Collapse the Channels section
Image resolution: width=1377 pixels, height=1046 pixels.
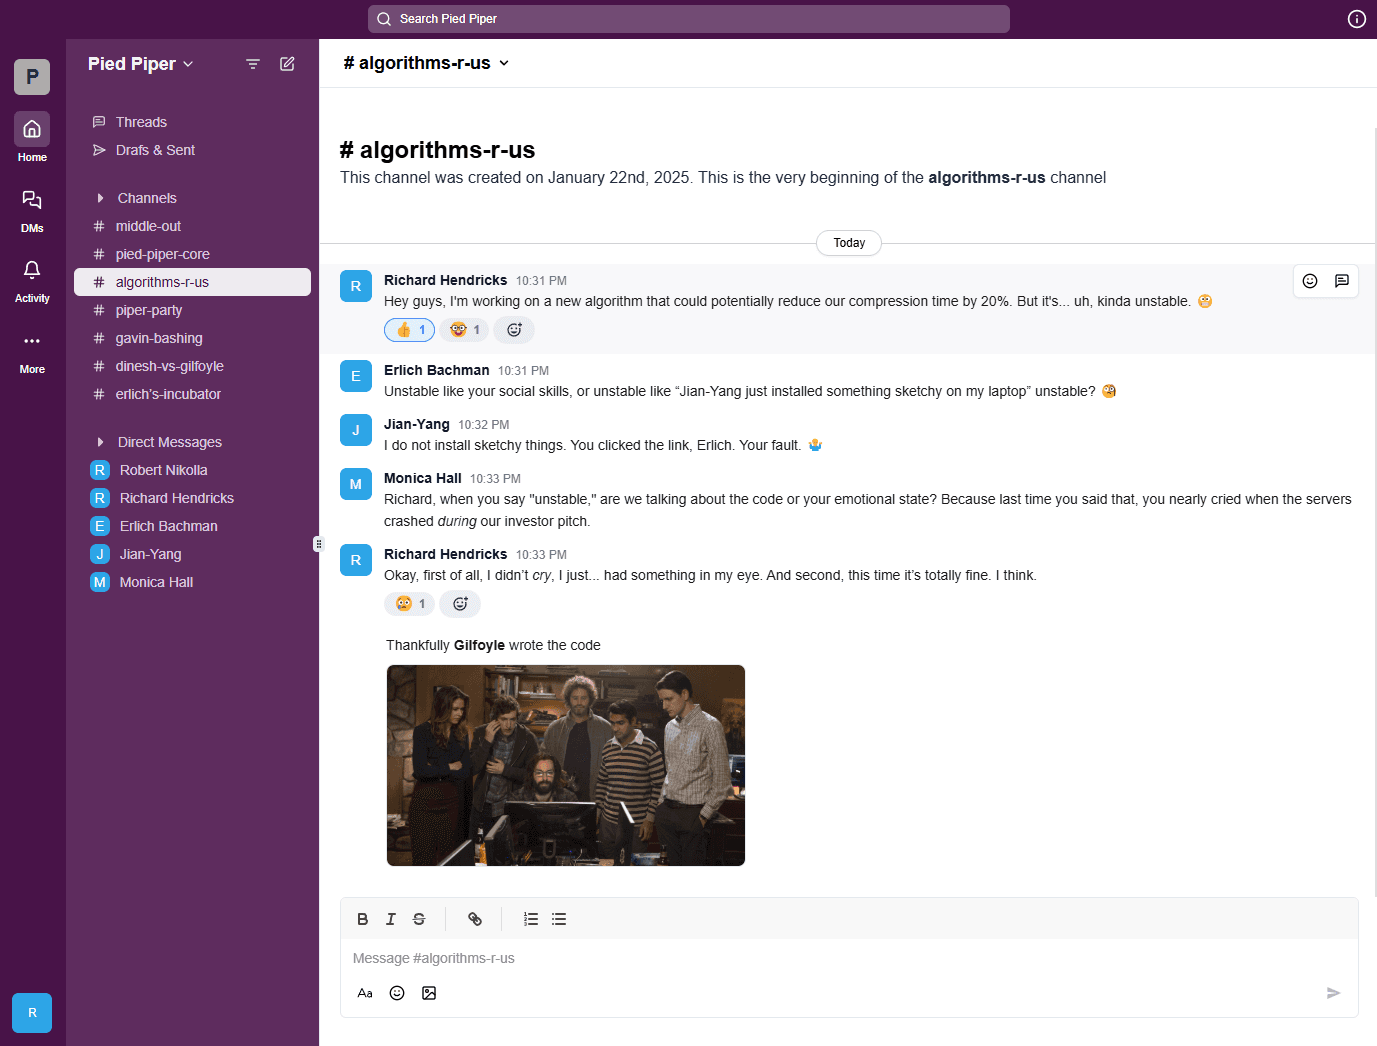101,197
